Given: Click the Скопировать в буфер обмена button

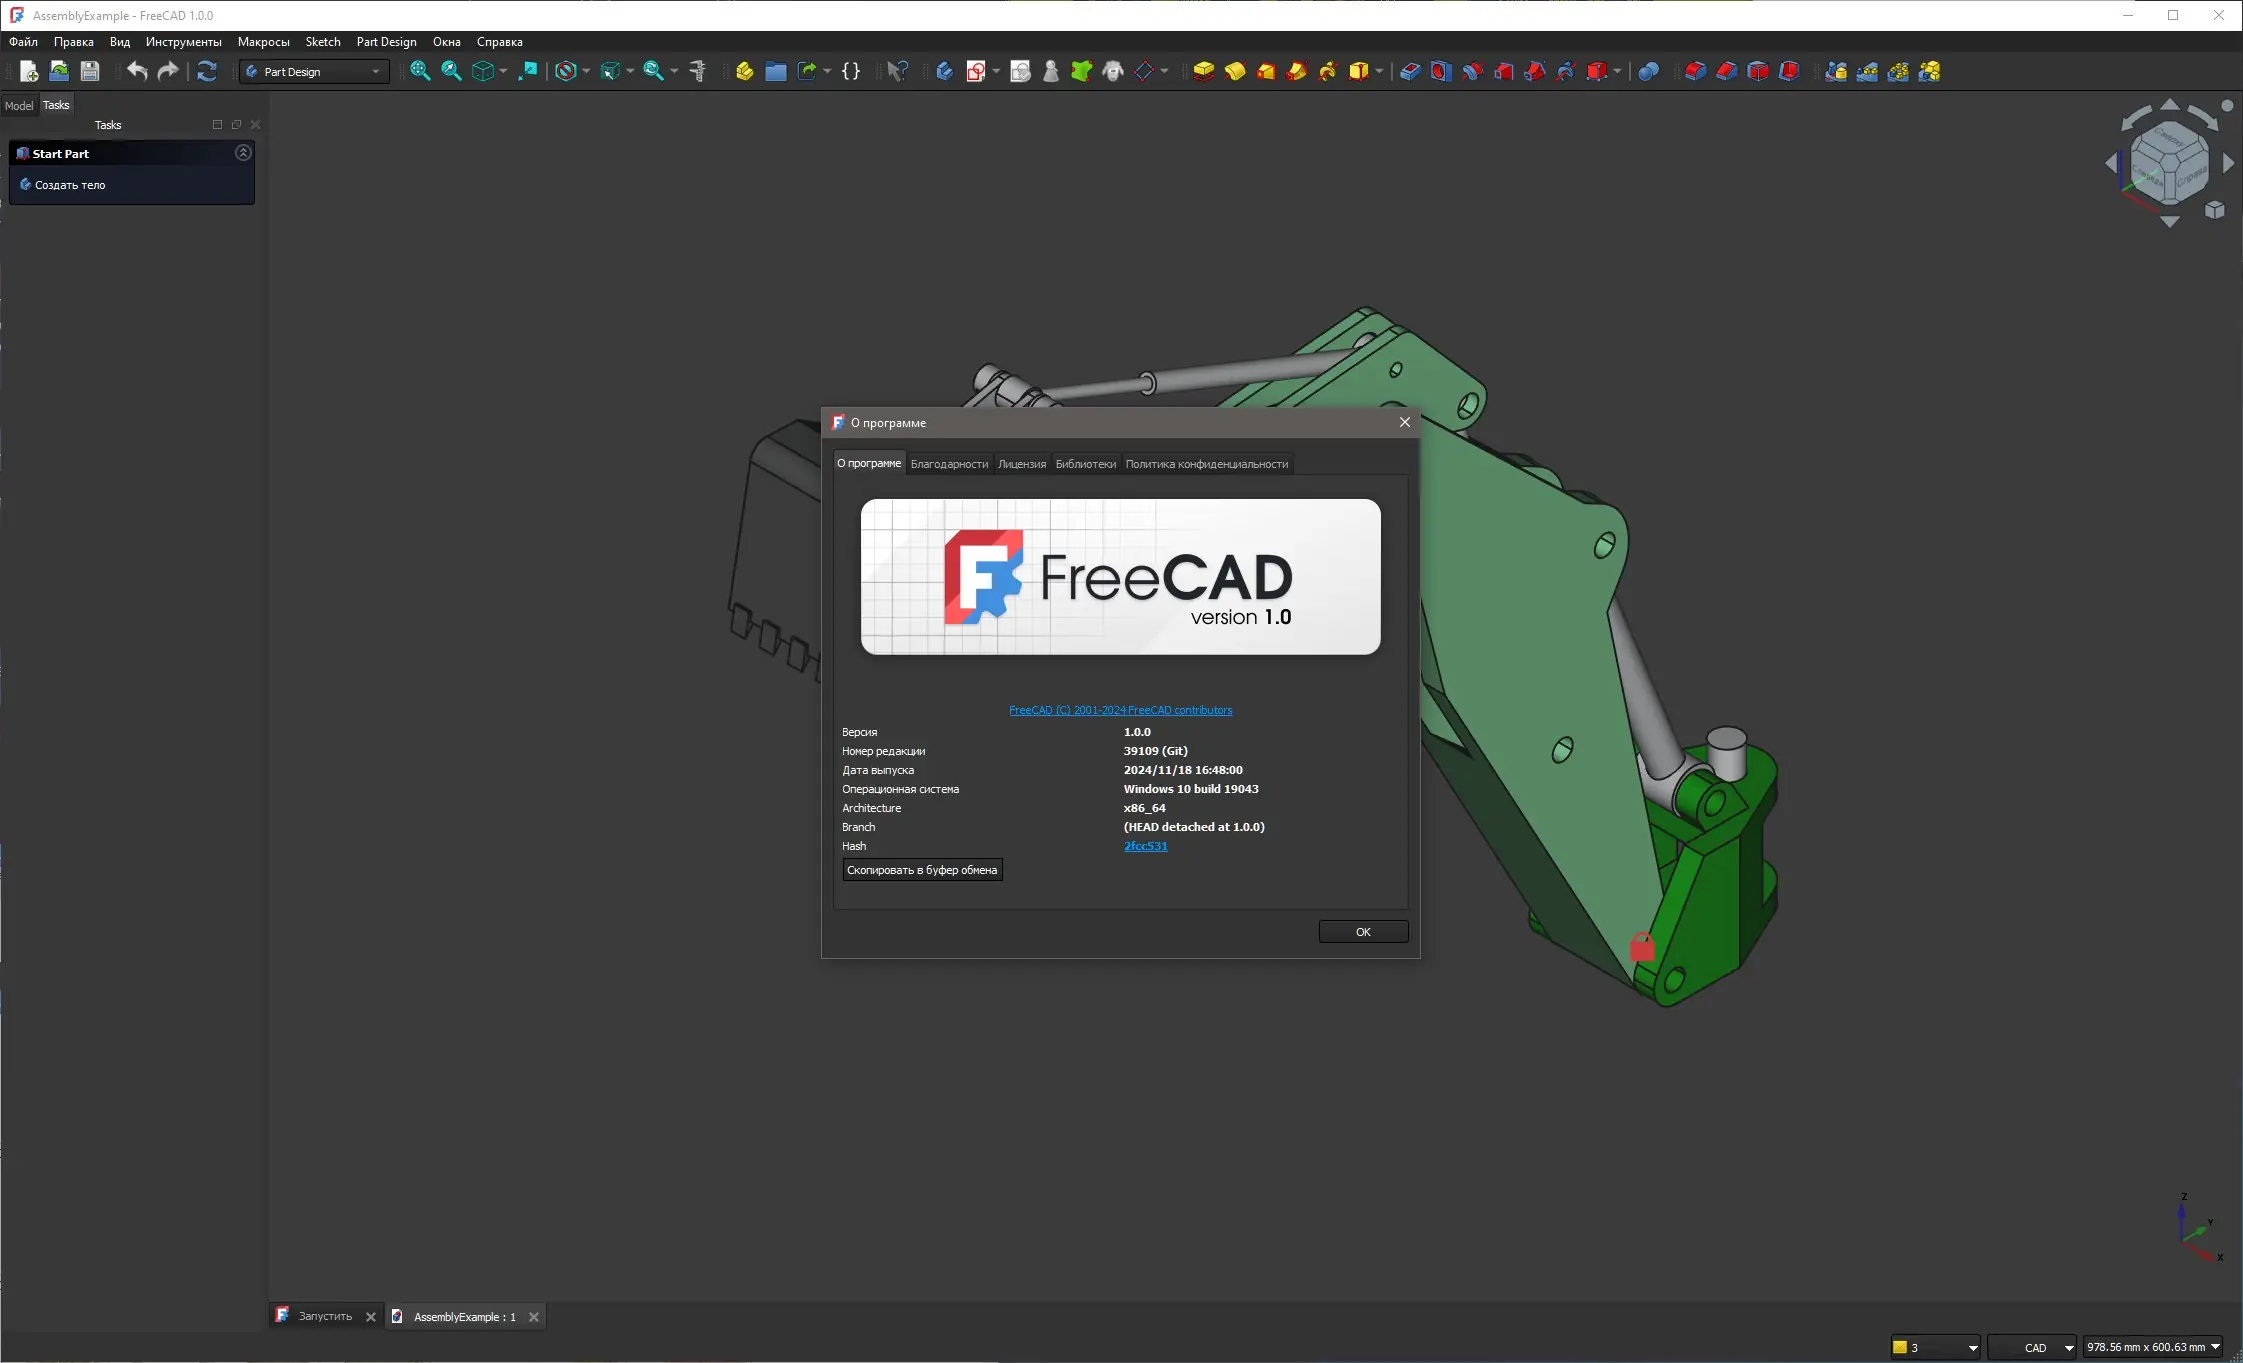Looking at the screenshot, I should point(921,870).
